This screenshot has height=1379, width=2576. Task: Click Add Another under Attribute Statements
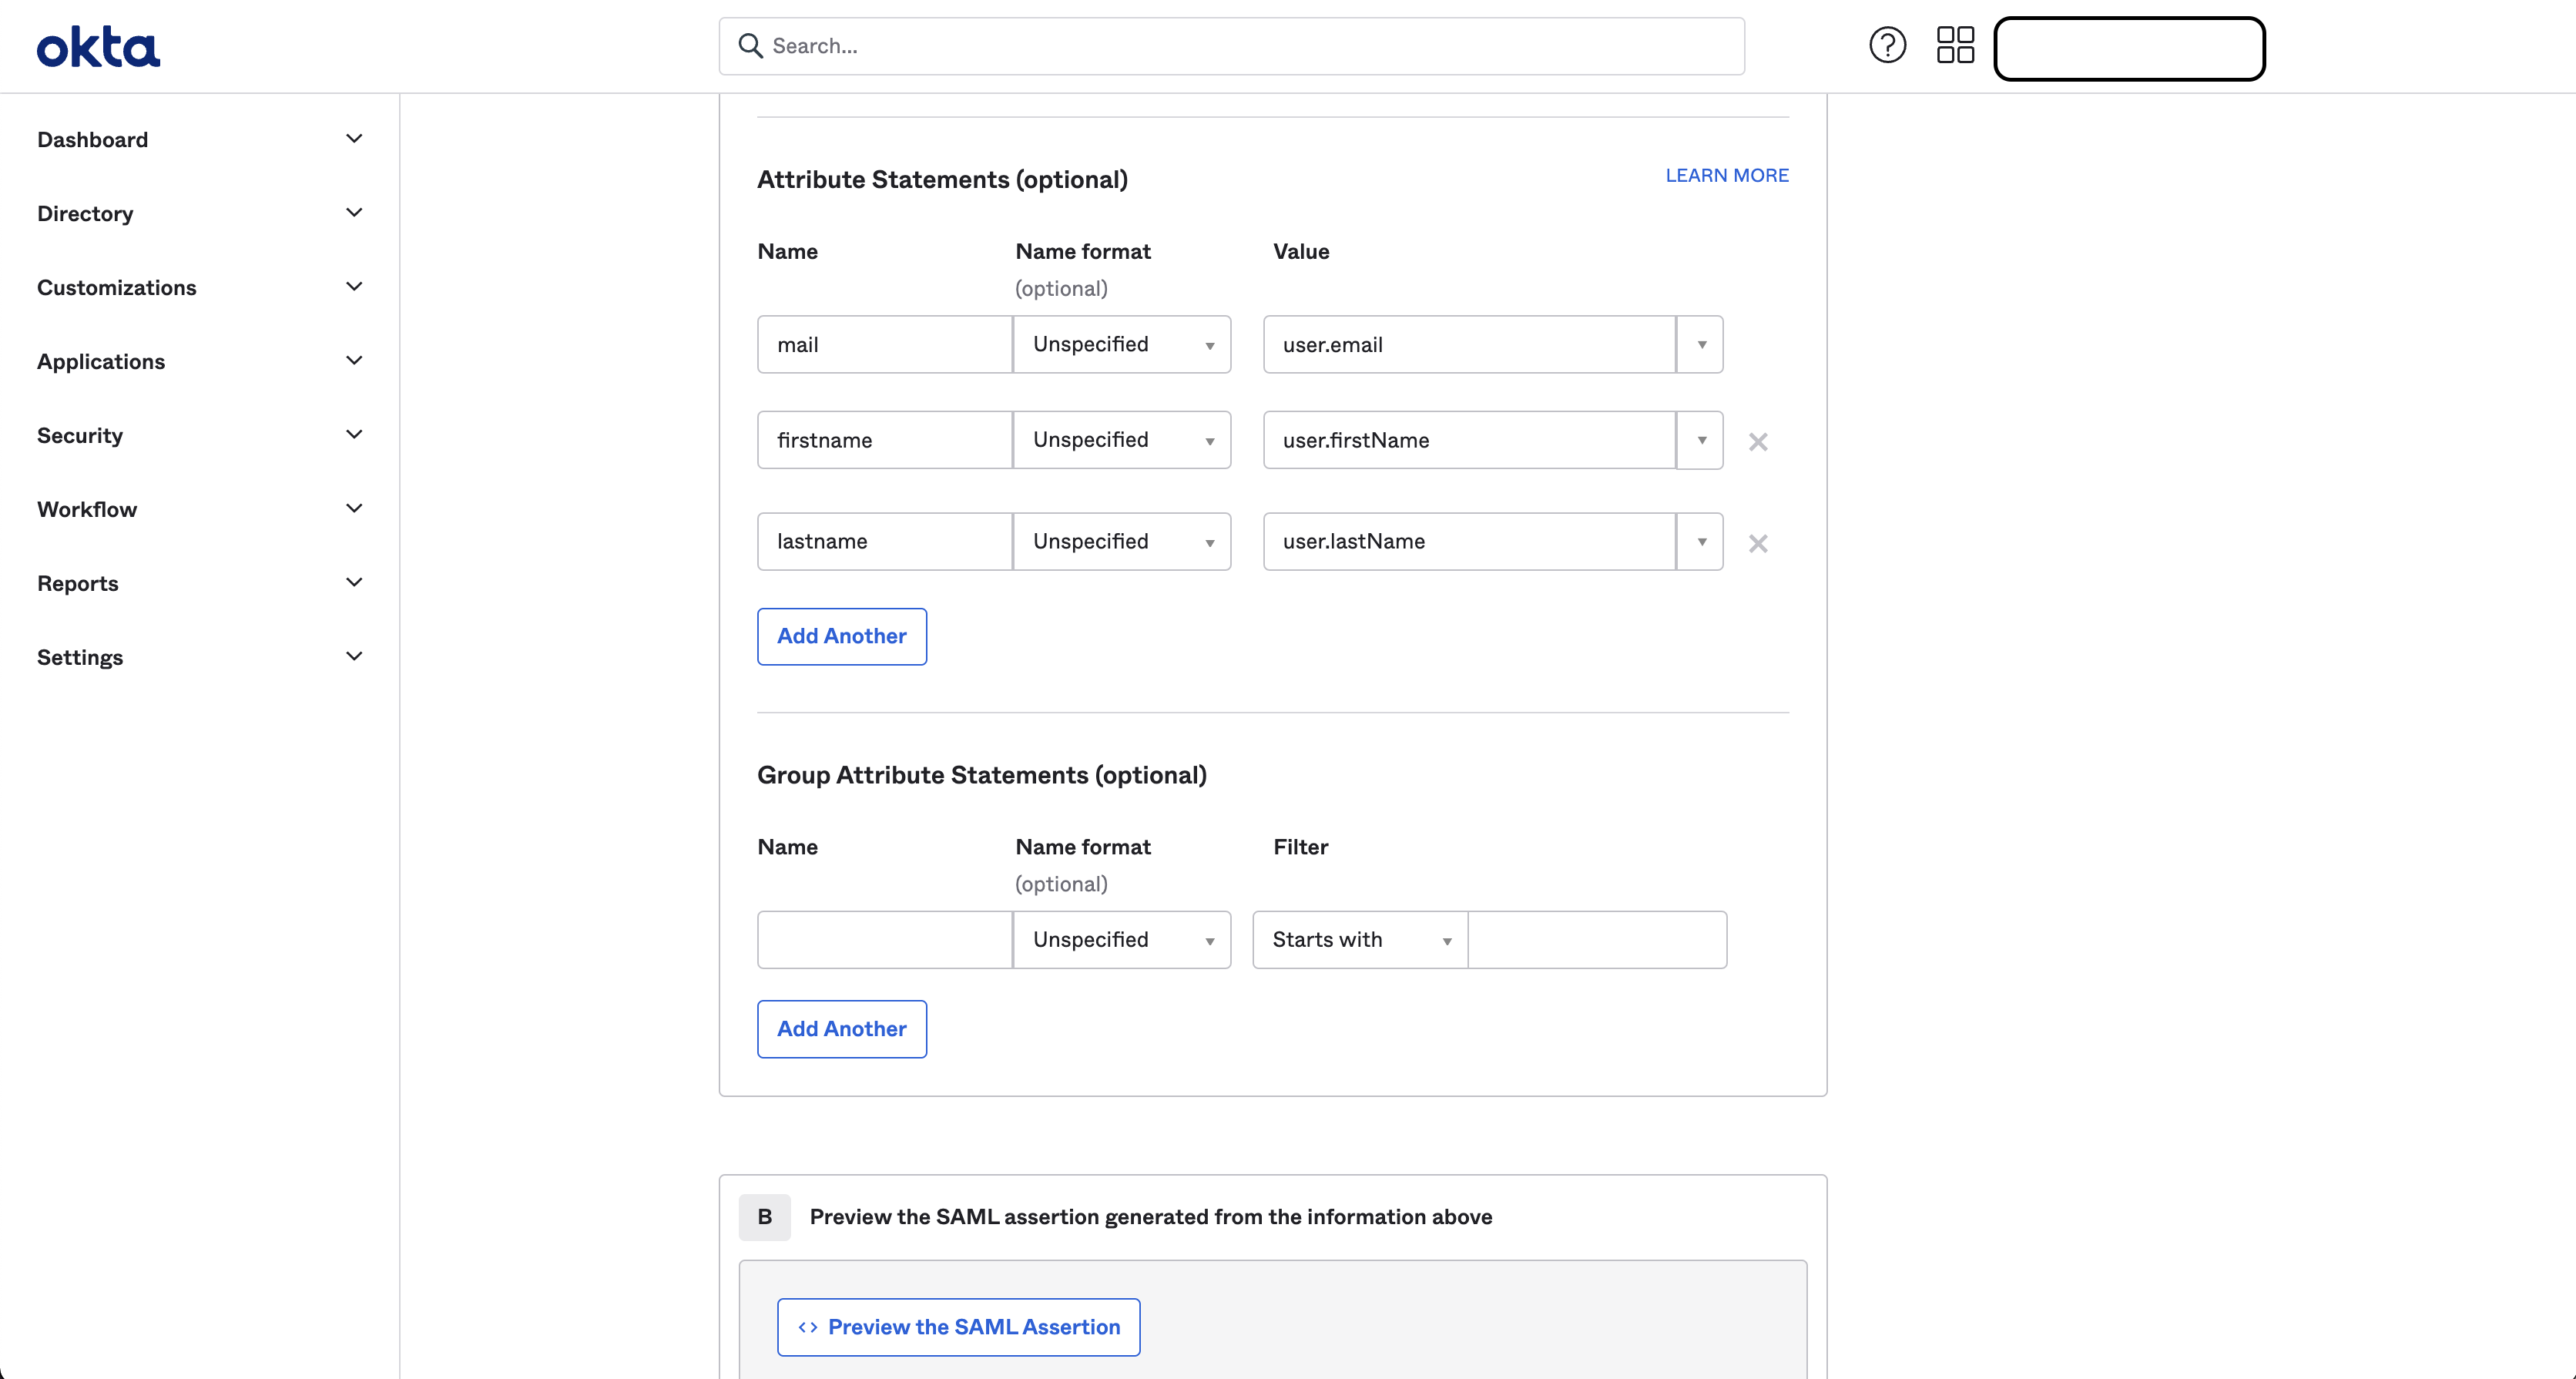point(841,636)
